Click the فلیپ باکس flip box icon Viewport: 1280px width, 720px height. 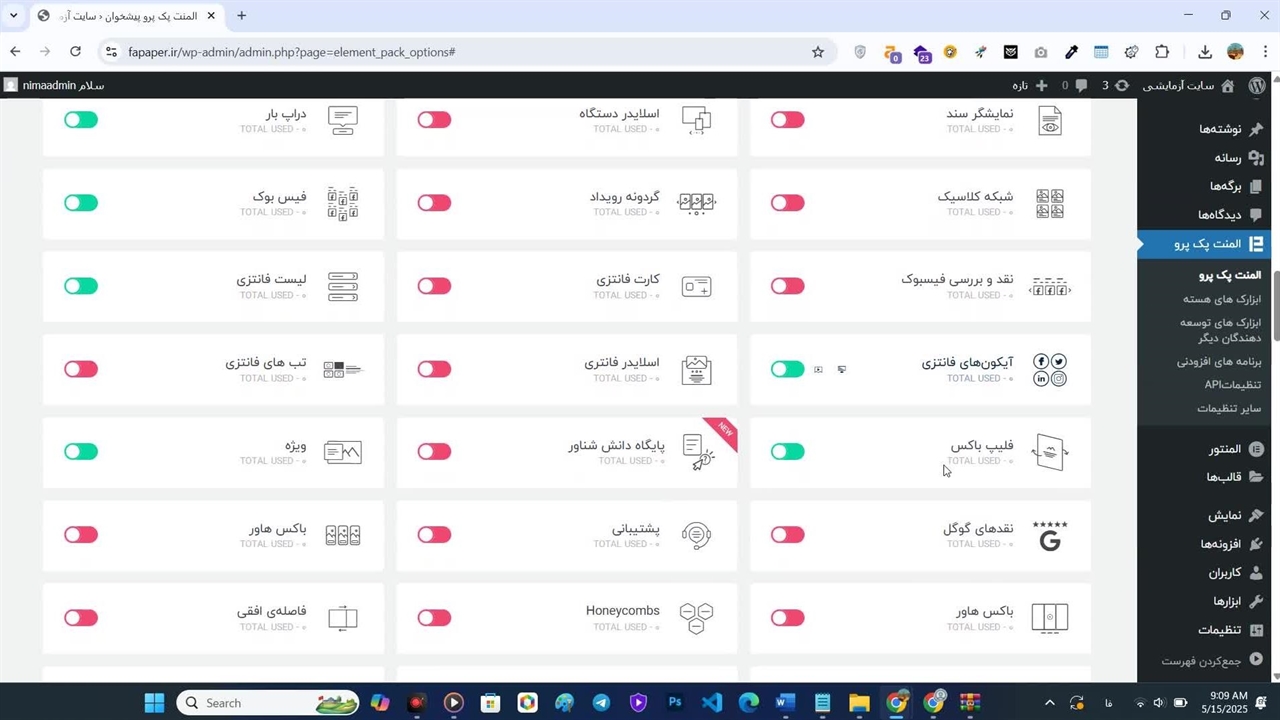(x=1049, y=452)
